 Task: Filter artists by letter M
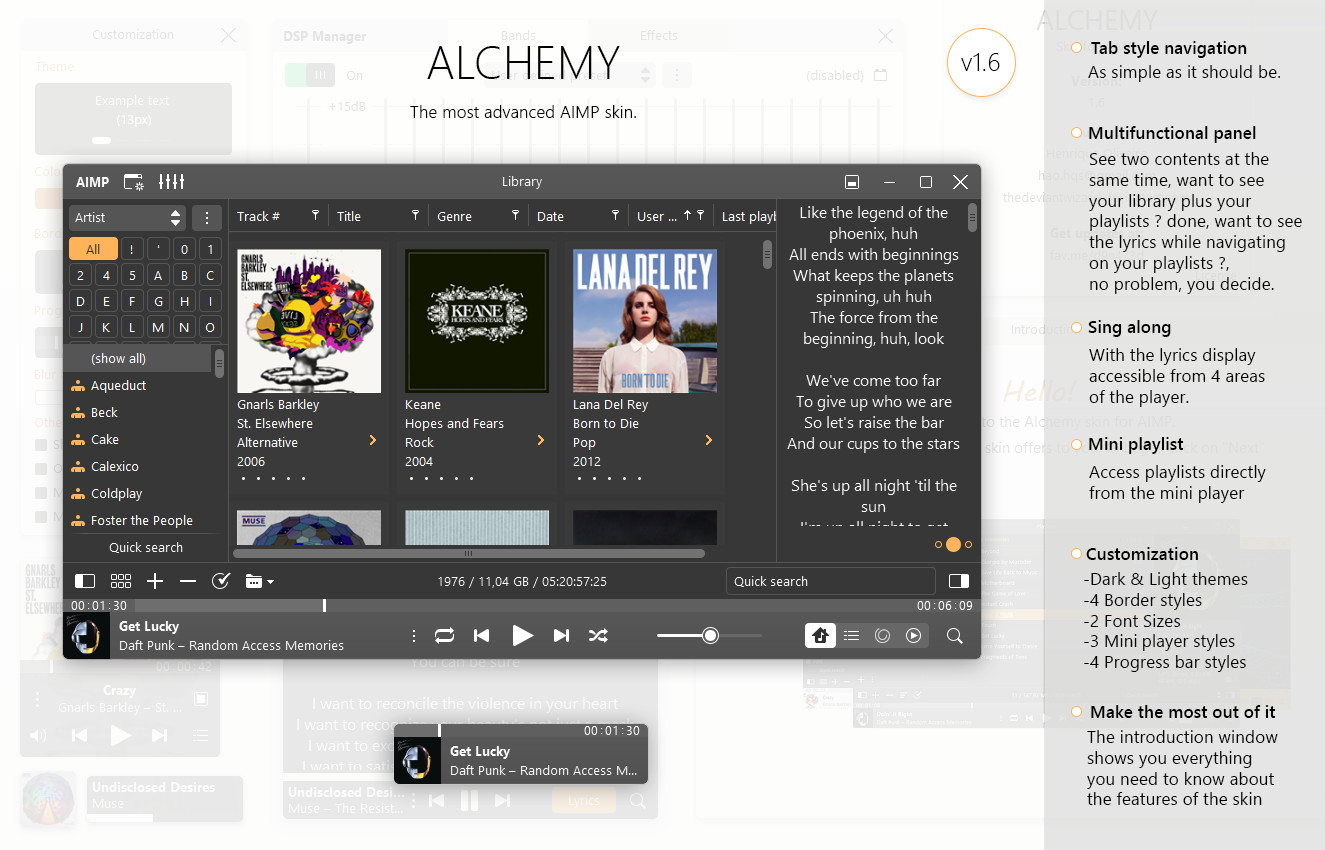click(158, 327)
